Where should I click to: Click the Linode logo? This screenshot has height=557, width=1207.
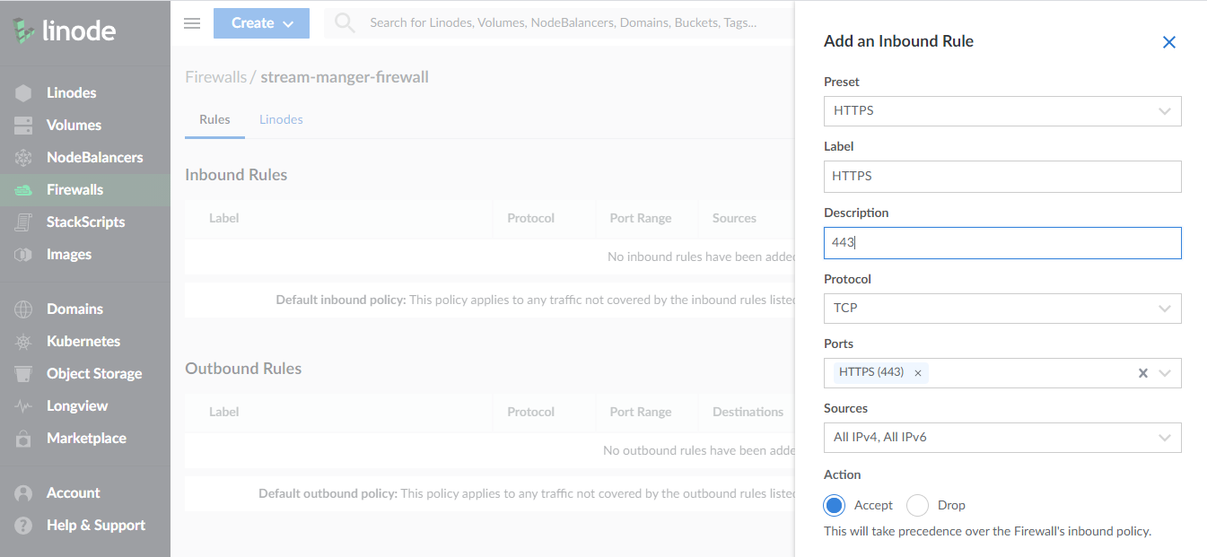coord(64,31)
